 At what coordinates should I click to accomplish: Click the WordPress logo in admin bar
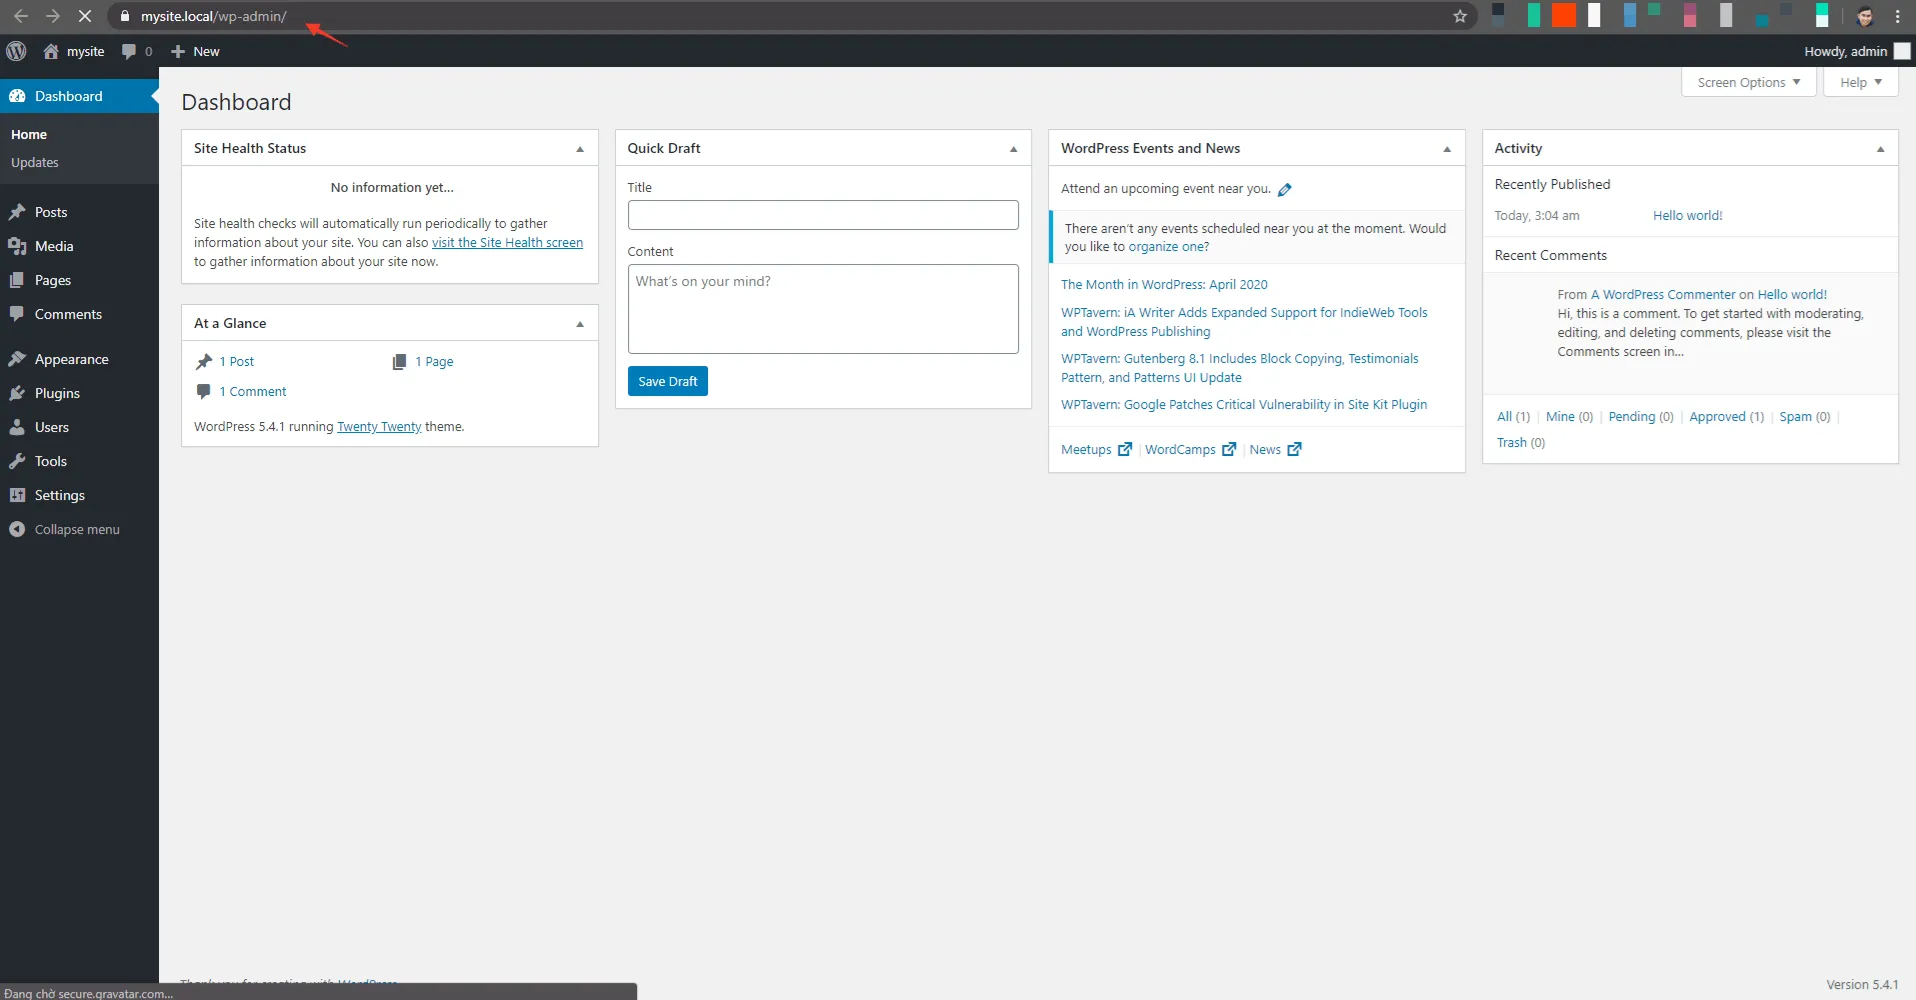click(x=16, y=51)
